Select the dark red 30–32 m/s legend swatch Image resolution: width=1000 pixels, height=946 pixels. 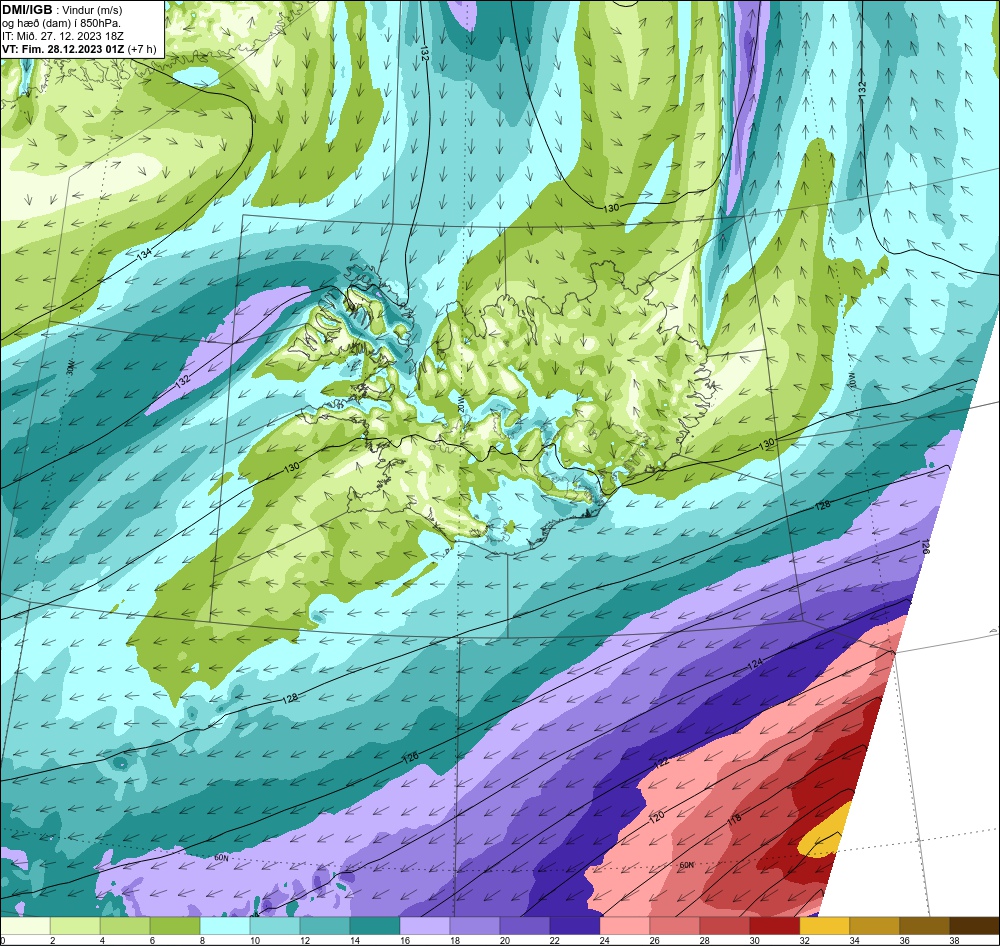(x=774, y=925)
